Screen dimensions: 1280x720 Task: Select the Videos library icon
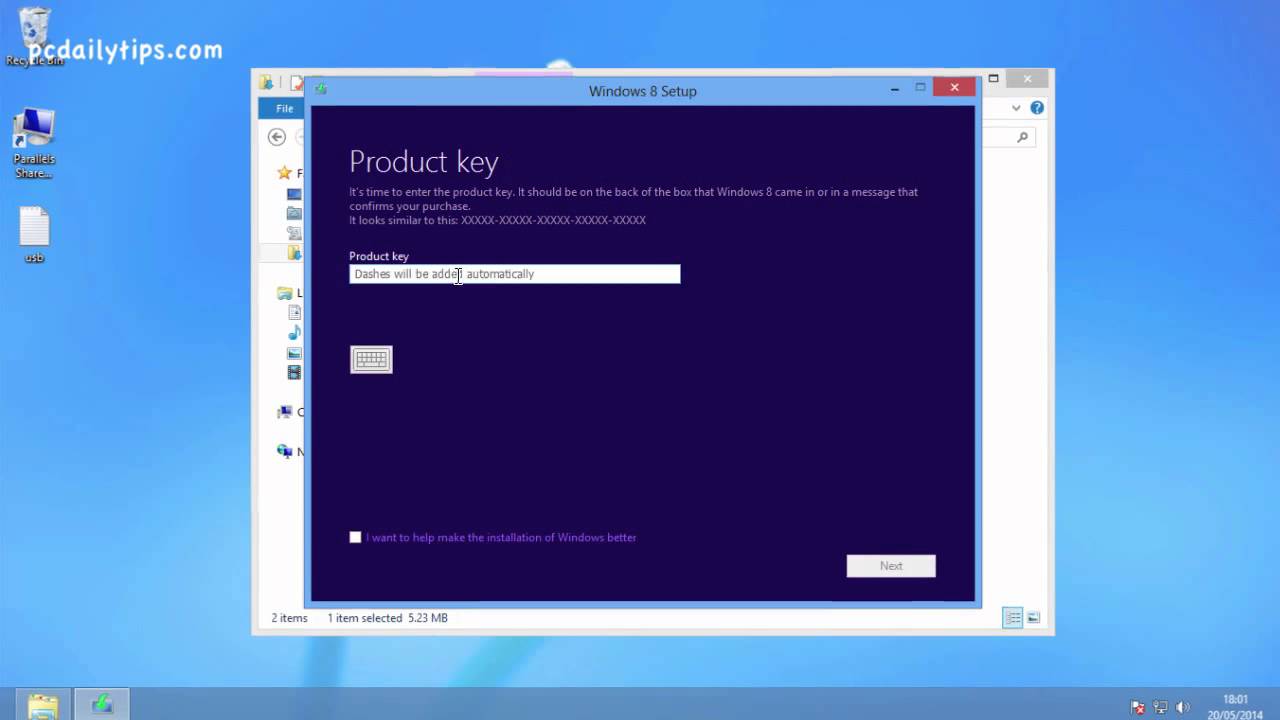[x=294, y=372]
